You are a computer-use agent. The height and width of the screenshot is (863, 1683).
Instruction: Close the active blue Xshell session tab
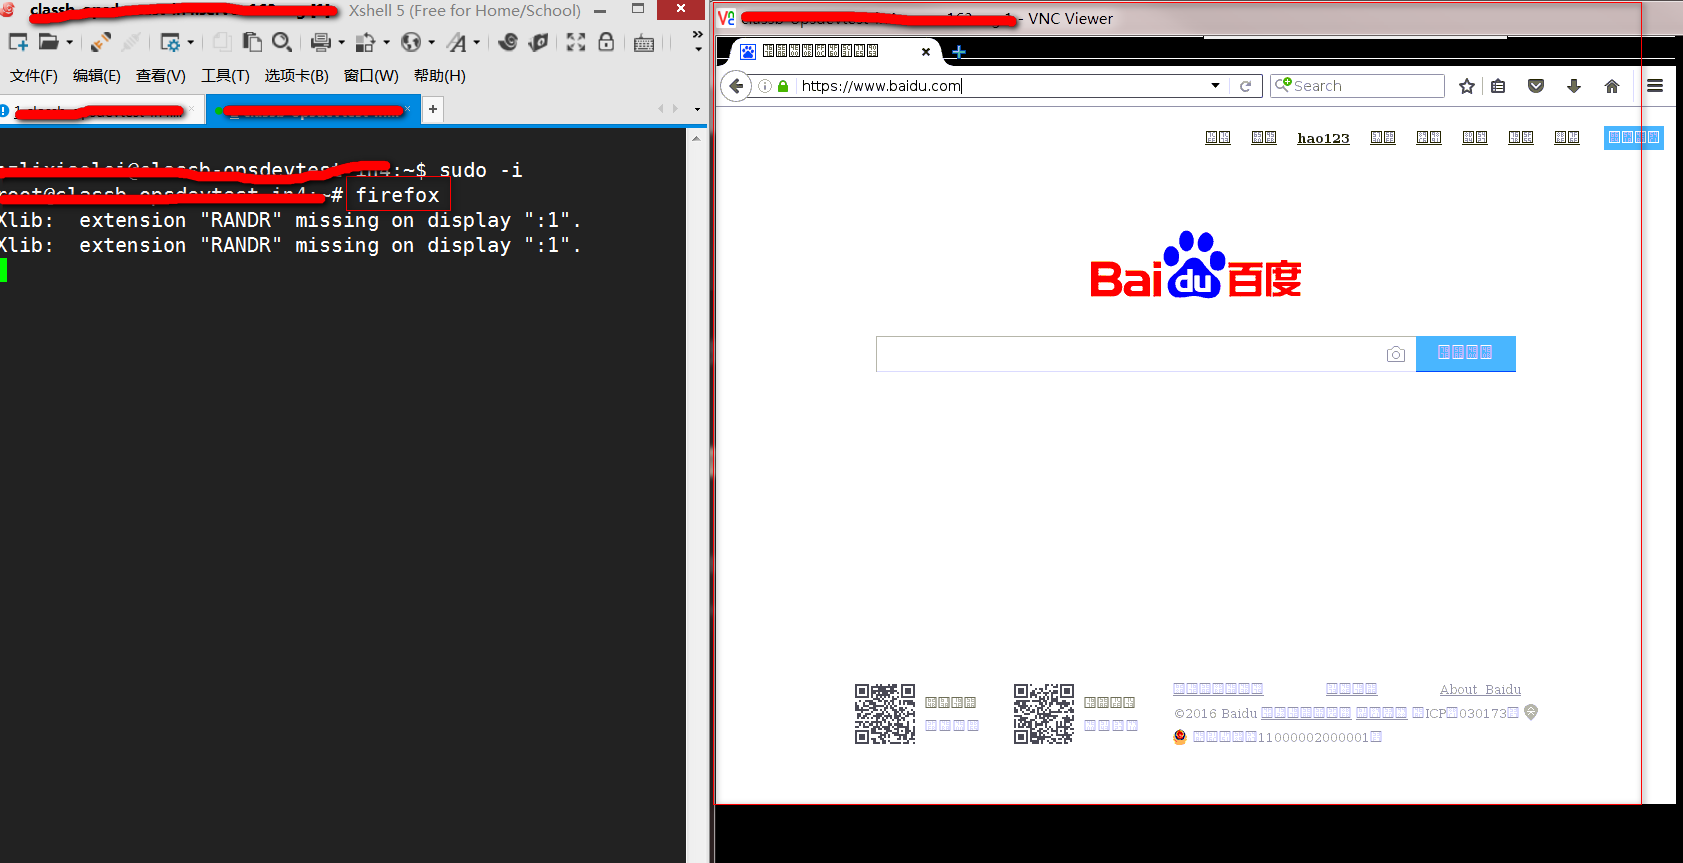(407, 108)
